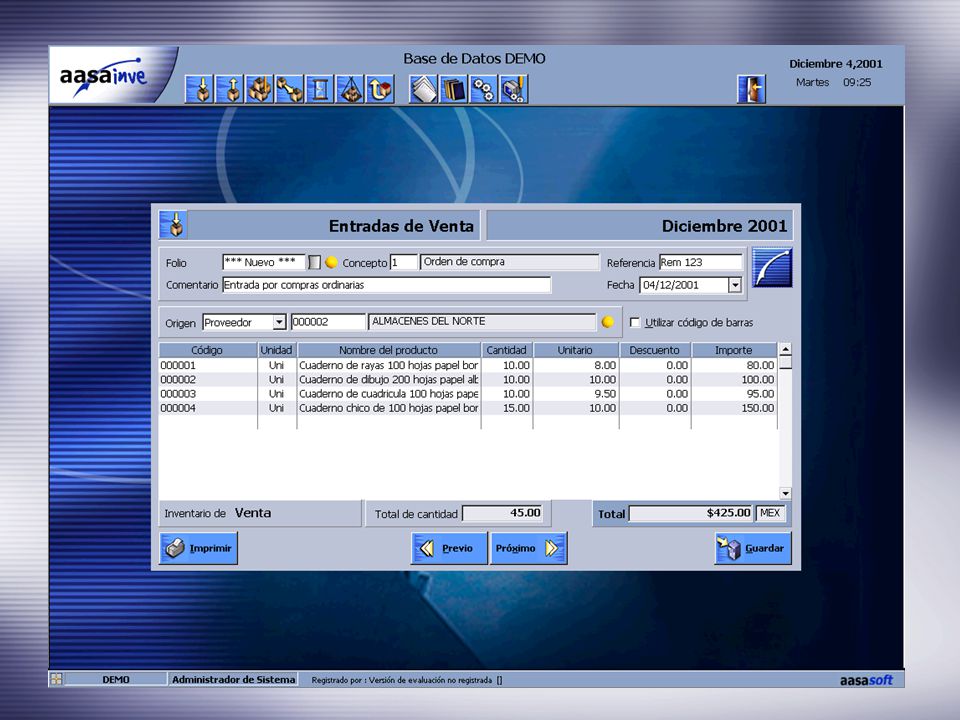Click the yellow lookup dot beside ALMACENES DEL NORTE
Image resolution: width=960 pixels, height=720 pixels.
(x=607, y=322)
